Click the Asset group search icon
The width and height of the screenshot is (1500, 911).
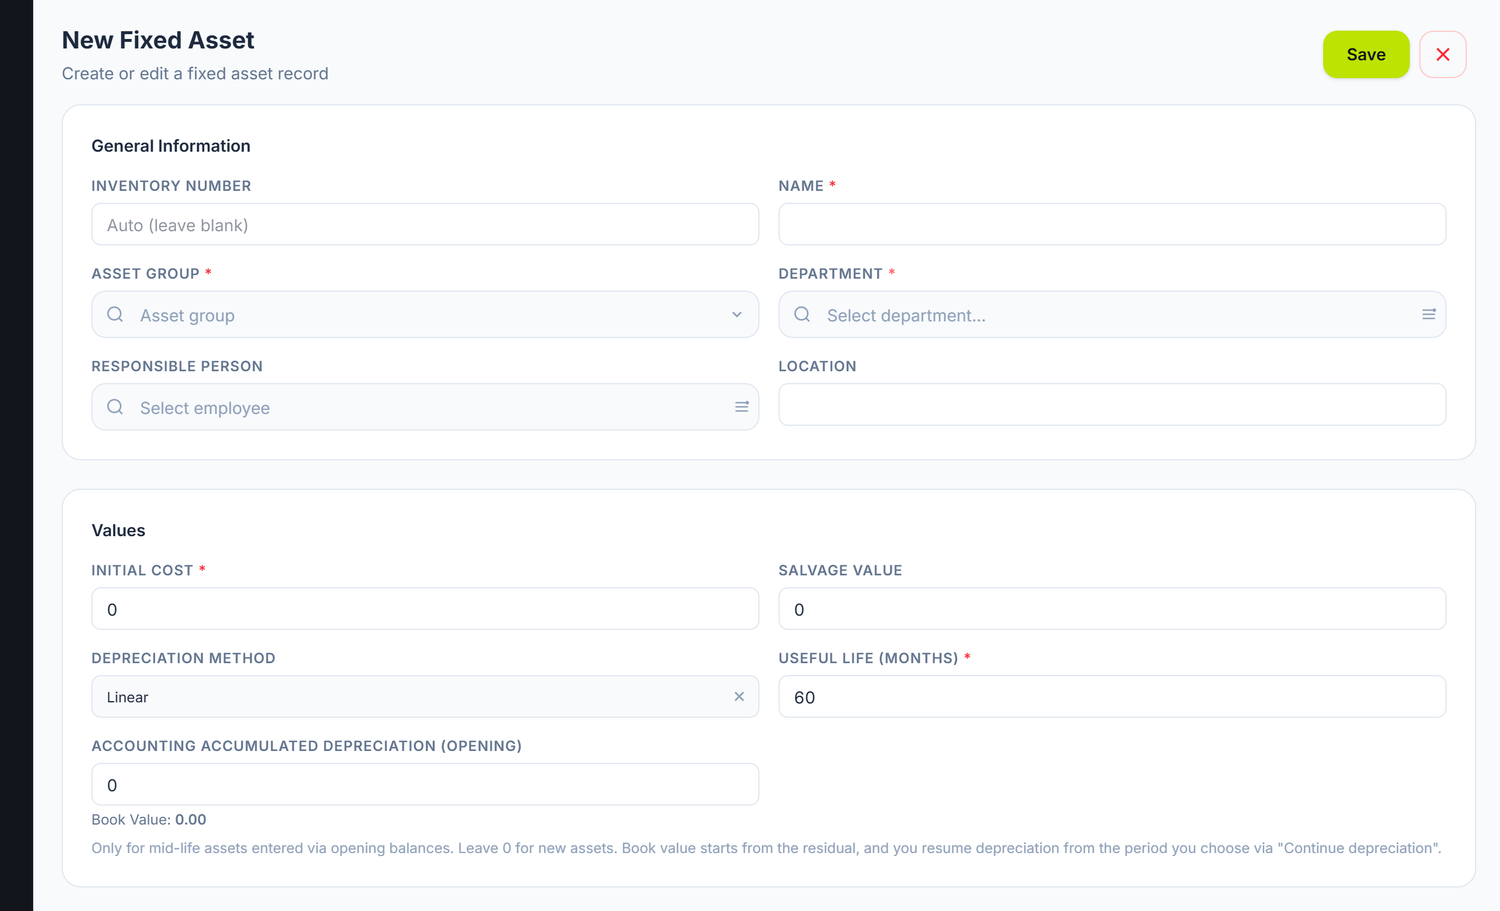pos(115,314)
